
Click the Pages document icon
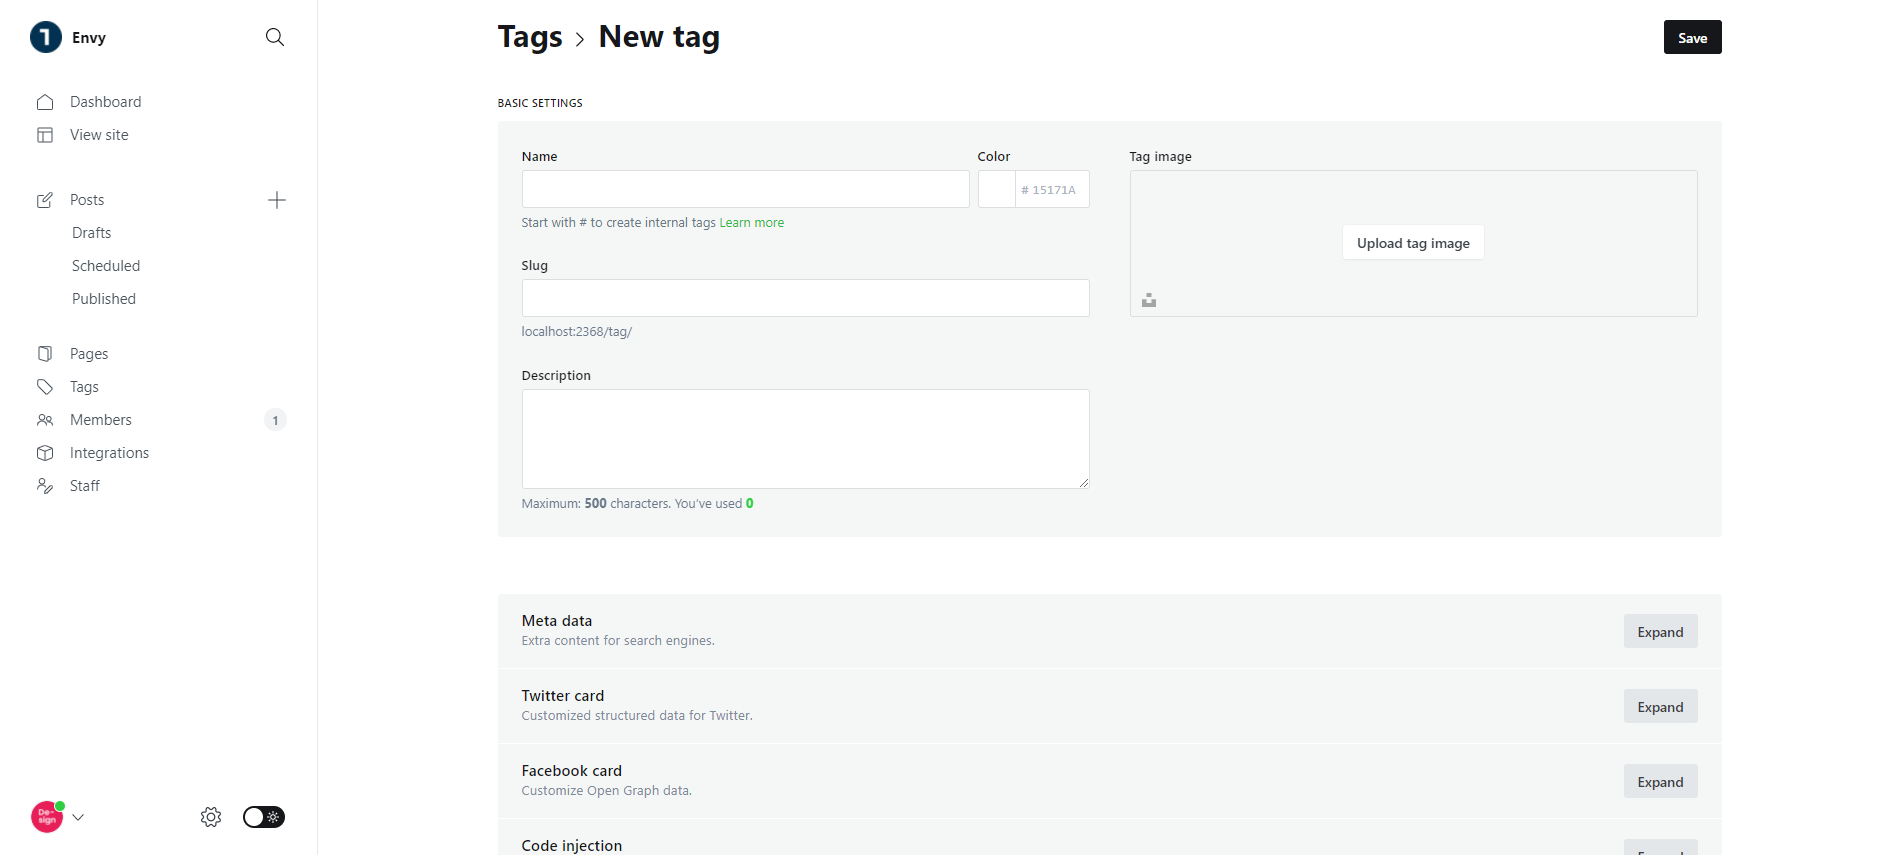(x=45, y=354)
